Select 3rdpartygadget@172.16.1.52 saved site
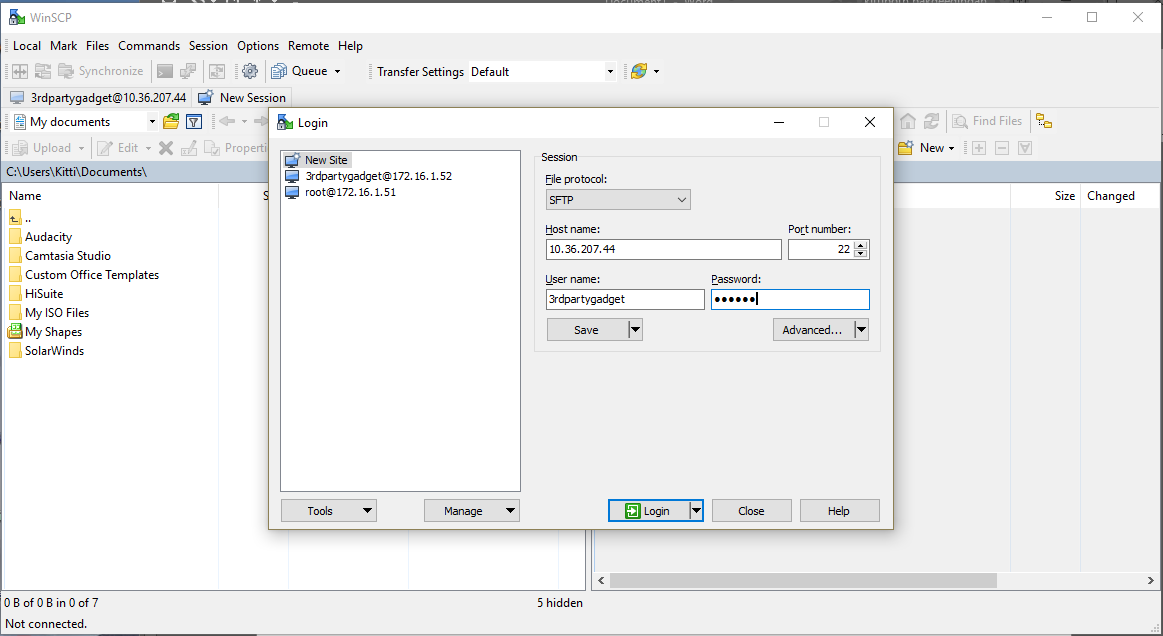 (x=369, y=177)
